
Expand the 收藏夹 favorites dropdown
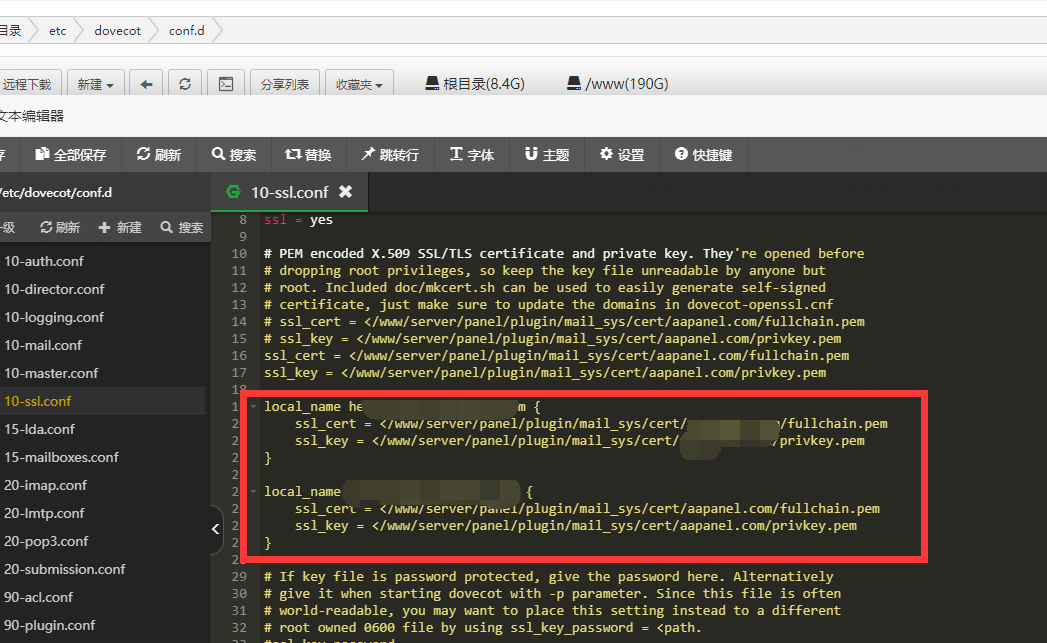[x=359, y=84]
